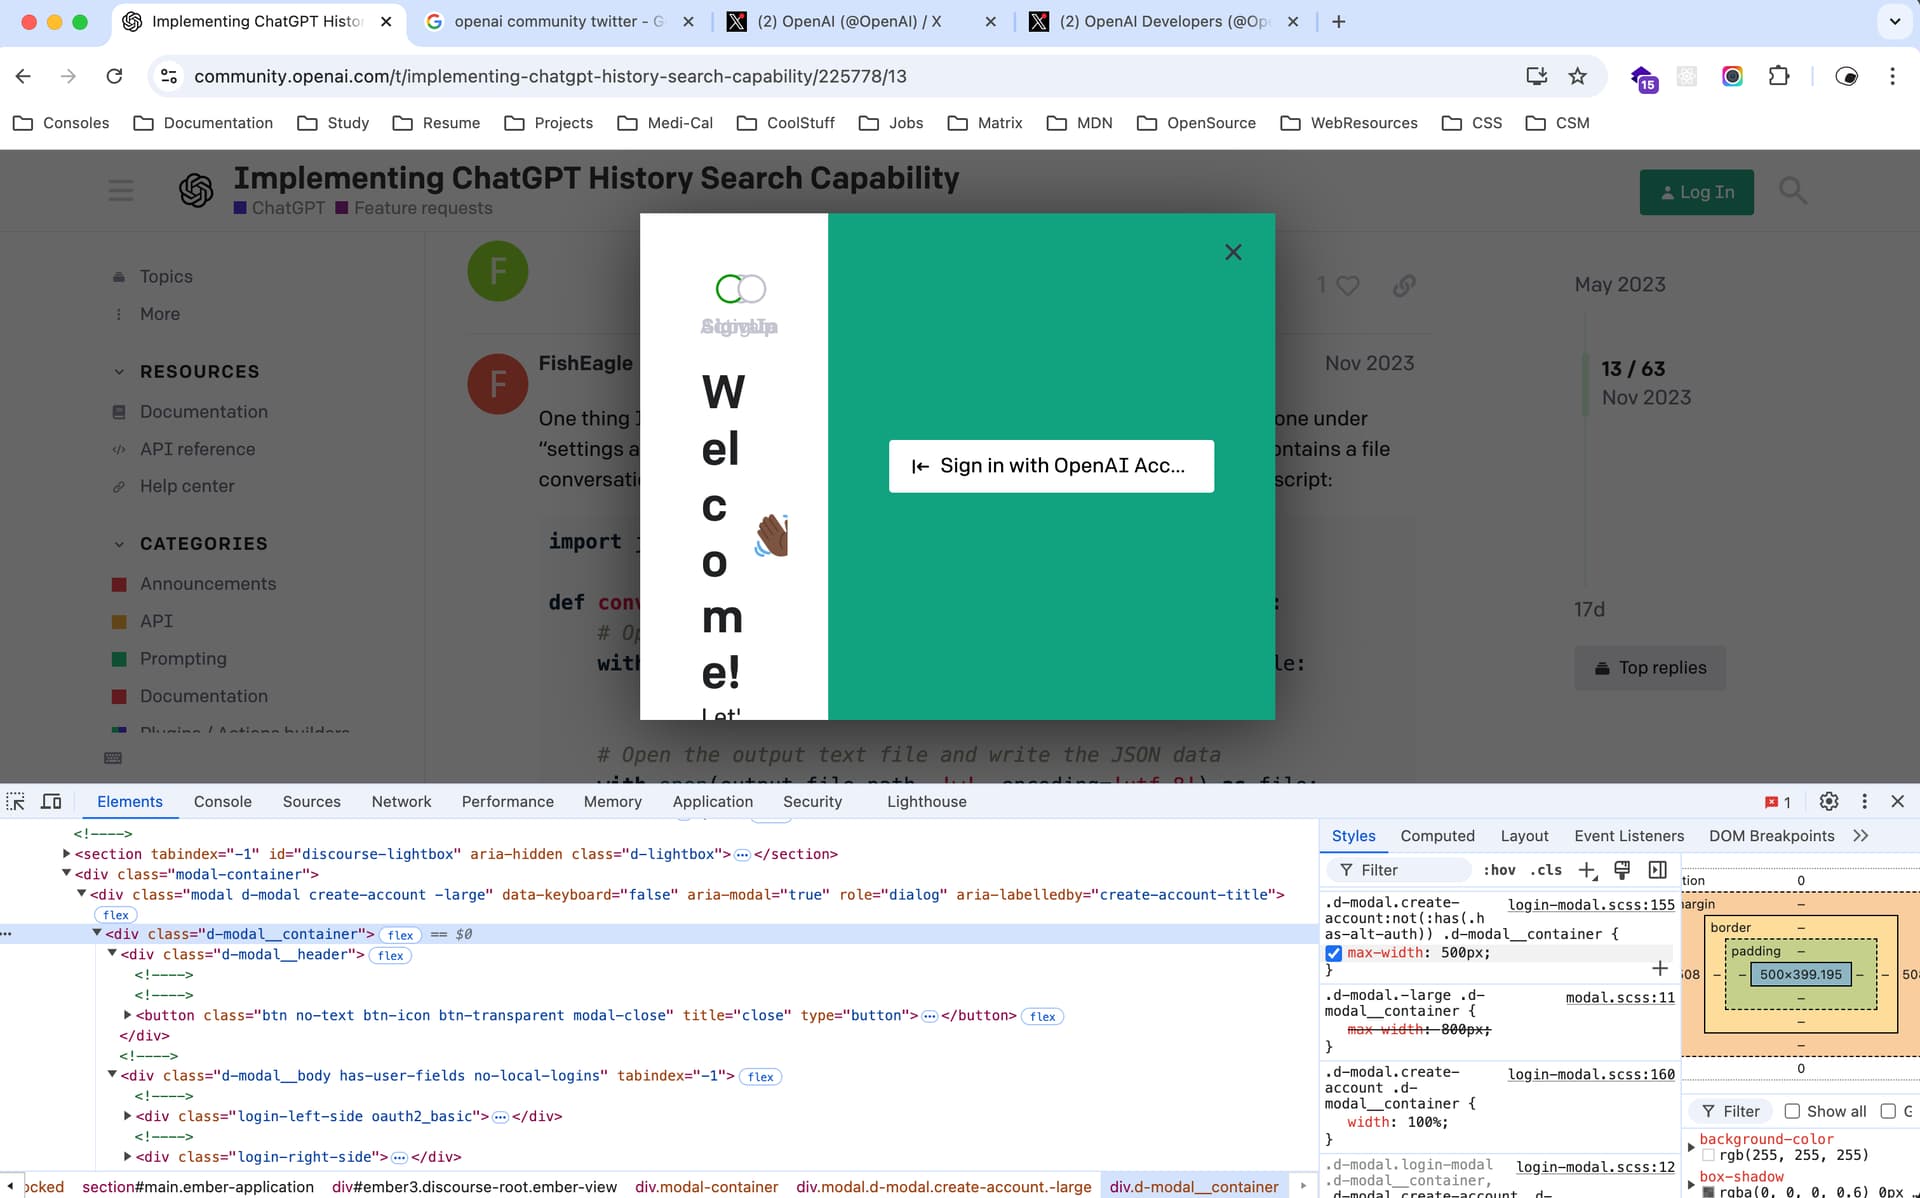The image size is (1920, 1198).
Task: Toggle computed styles sidebar icon
Action: coord(1658,870)
